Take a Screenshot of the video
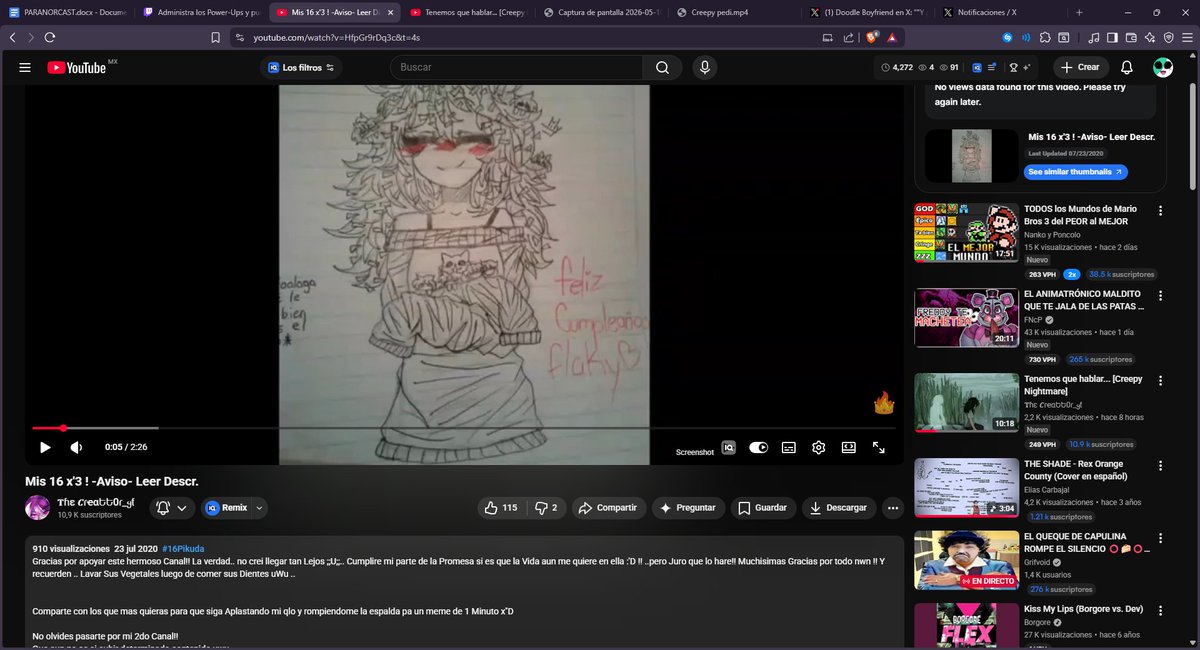1200x650 pixels. [x=695, y=452]
